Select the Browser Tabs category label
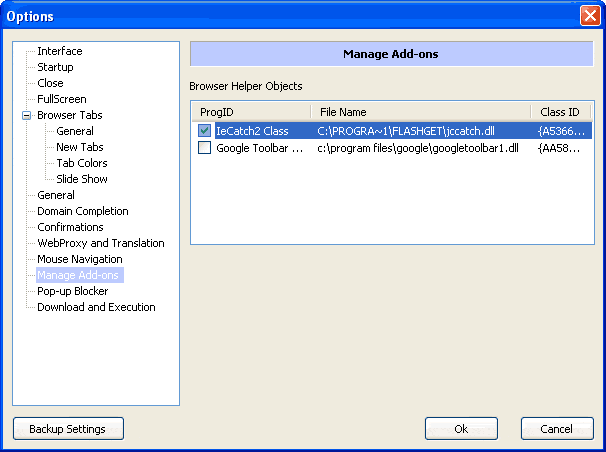Viewport: 606px width, 452px height. click(x=70, y=115)
